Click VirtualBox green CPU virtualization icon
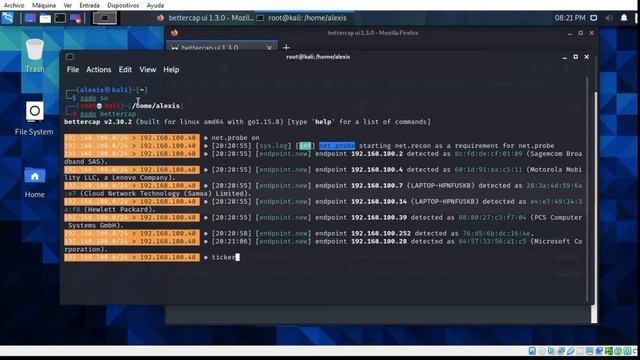 pos(609,351)
